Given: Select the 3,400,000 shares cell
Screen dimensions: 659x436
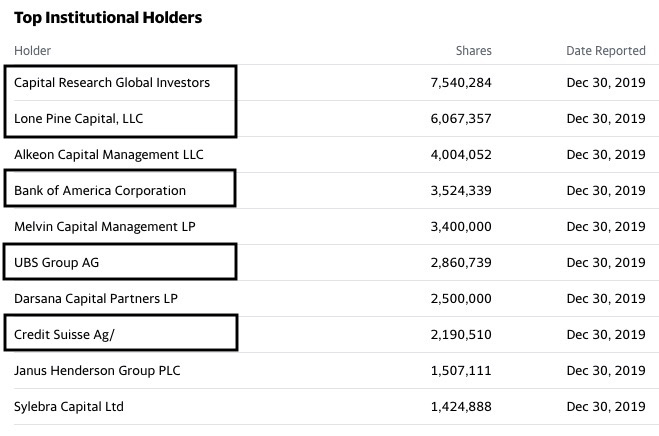Looking at the screenshot, I should coord(459,226).
